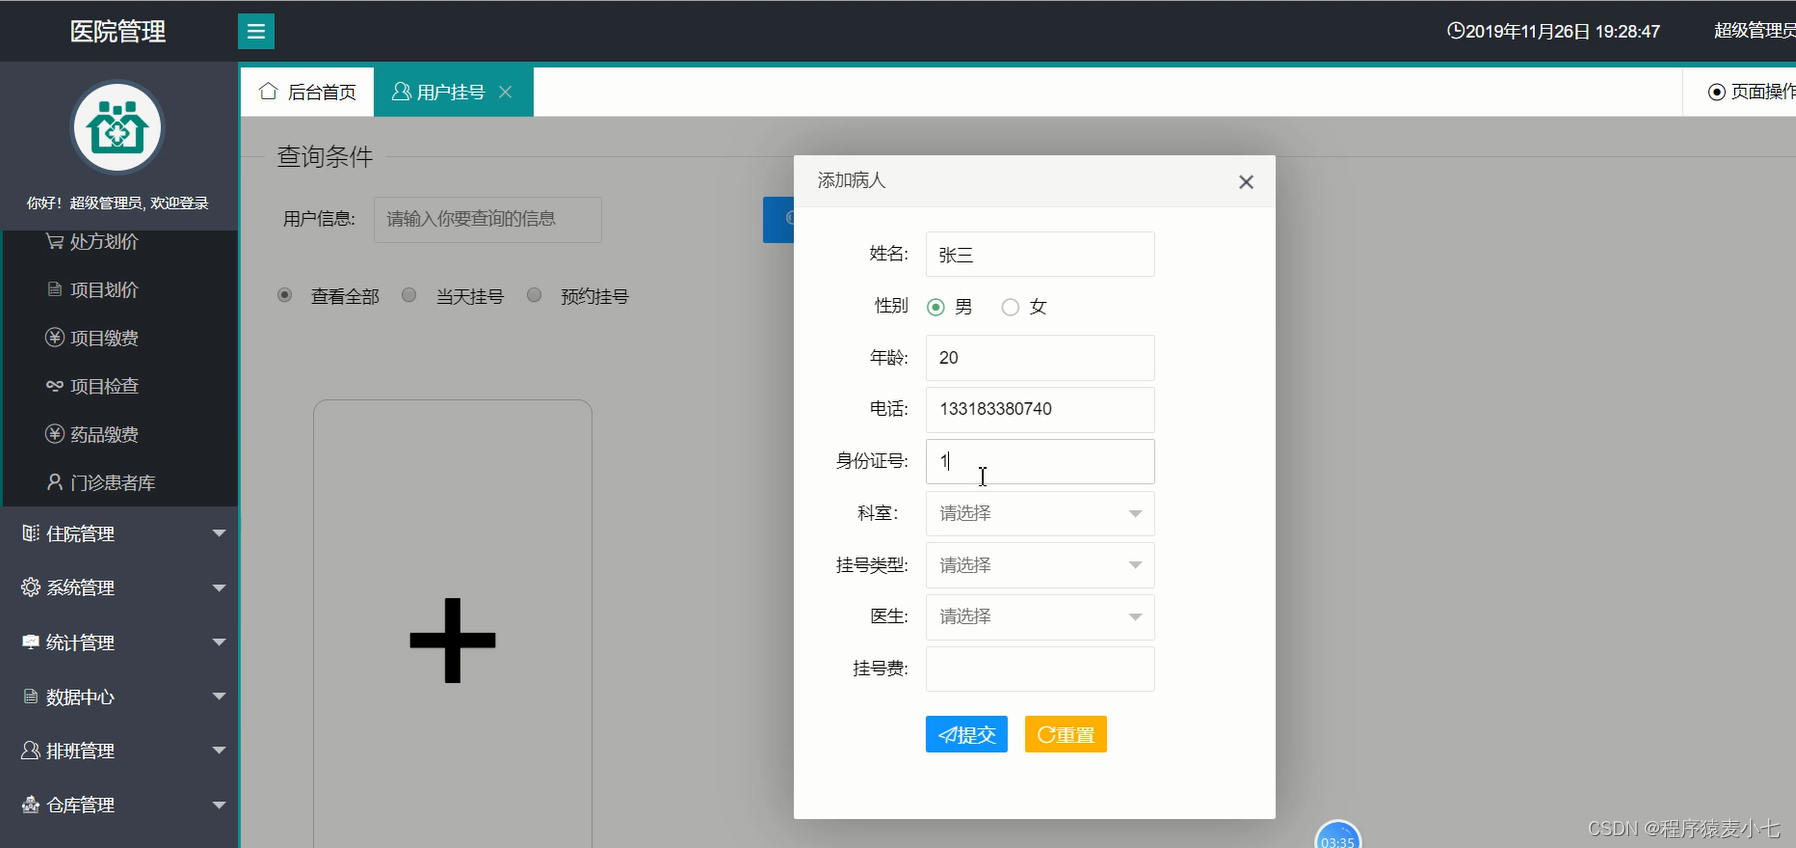
Task: Switch to the 后台首页 tab
Action: (x=307, y=92)
